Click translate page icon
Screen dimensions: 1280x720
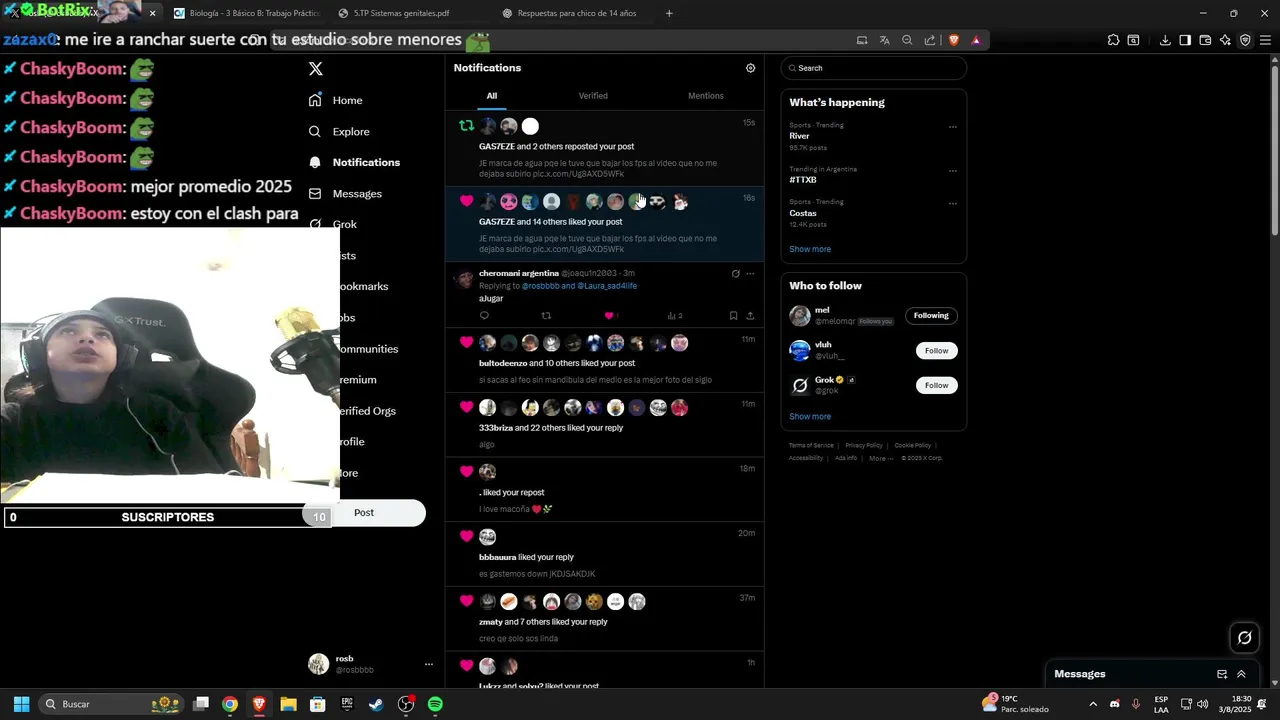[x=885, y=40]
